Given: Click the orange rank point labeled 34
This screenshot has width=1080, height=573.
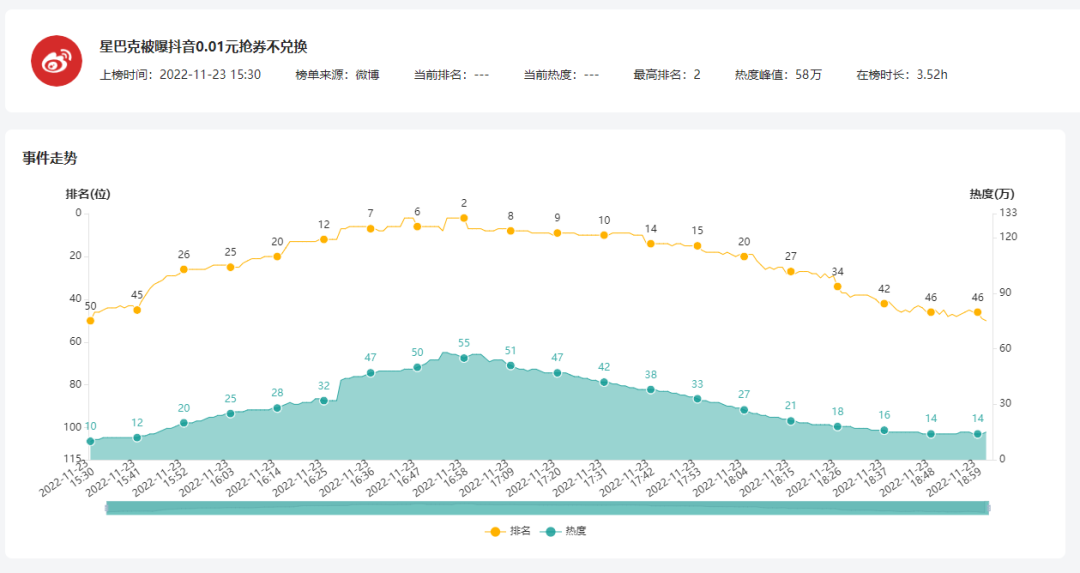Looking at the screenshot, I should click(838, 287).
